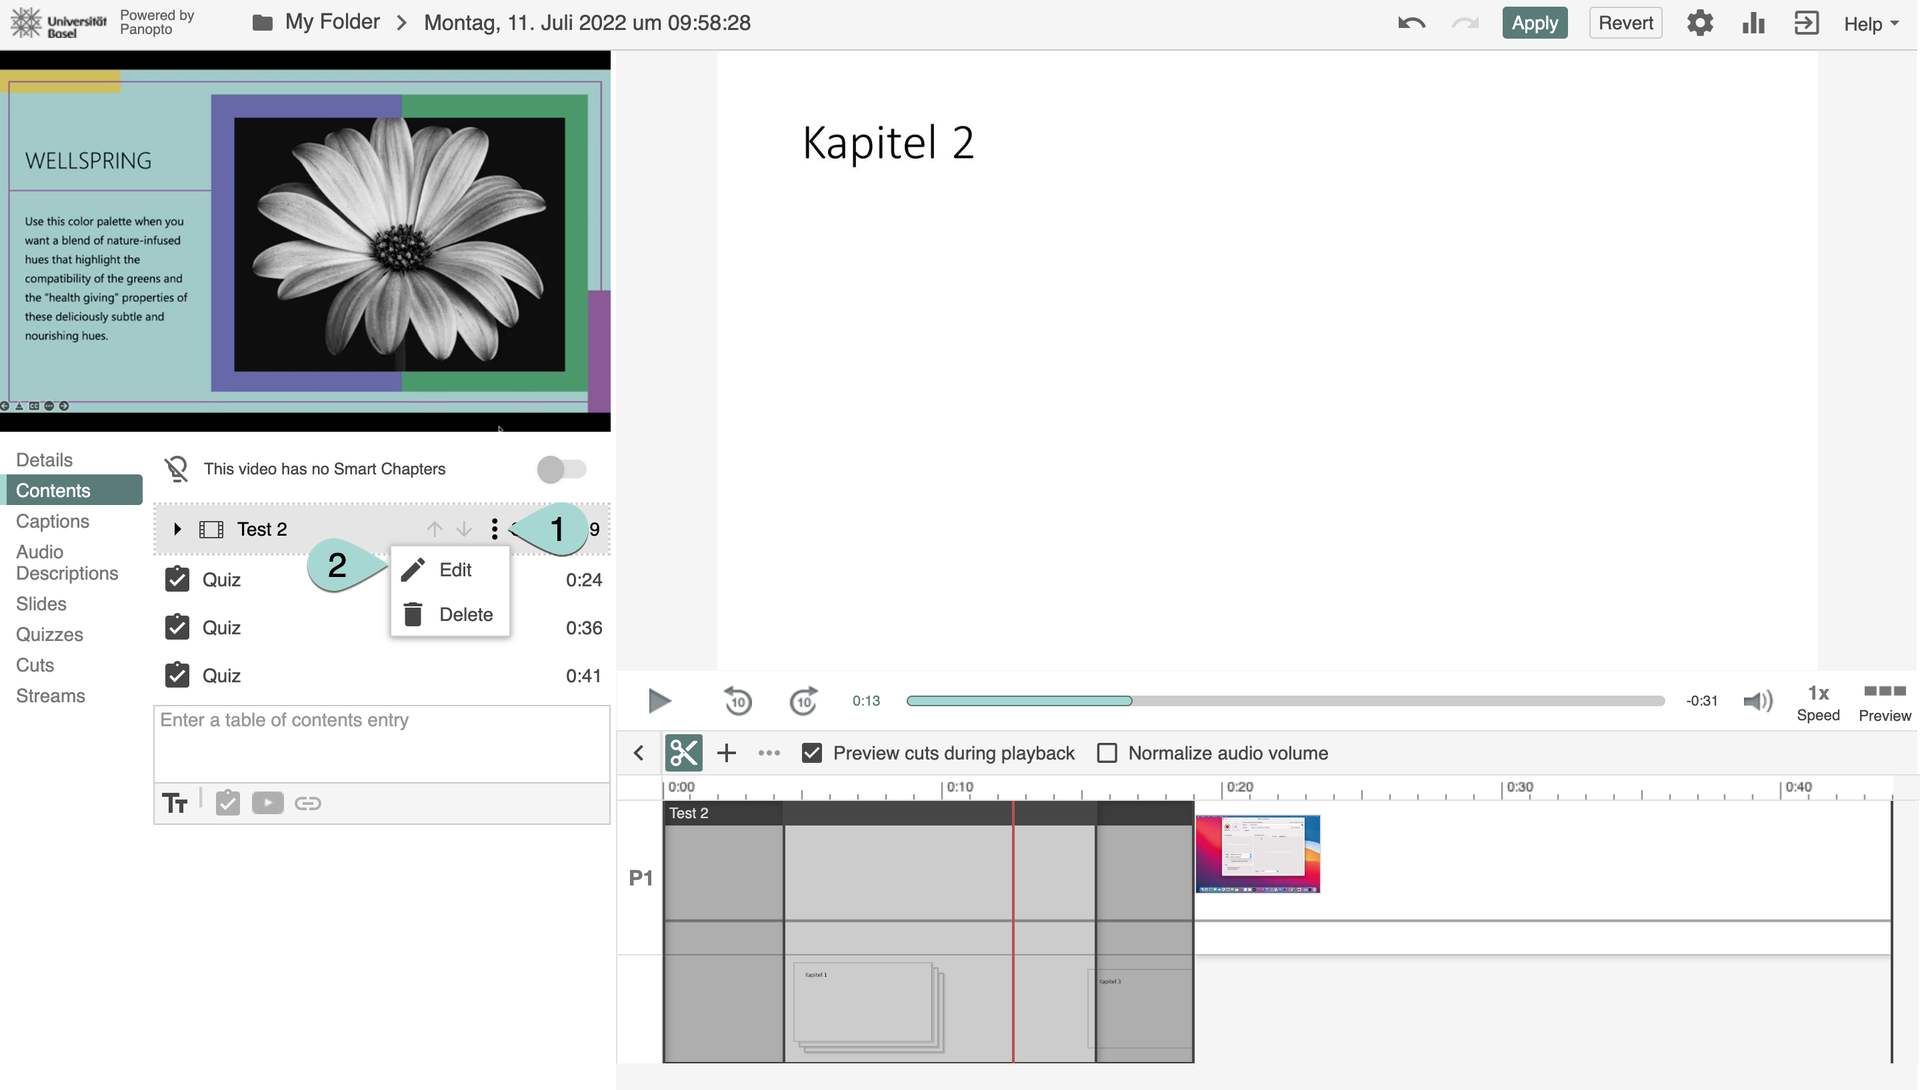The width and height of the screenshot is (1920, 1090).
Task: Click the undo arrow
Action: [1411, 23]
